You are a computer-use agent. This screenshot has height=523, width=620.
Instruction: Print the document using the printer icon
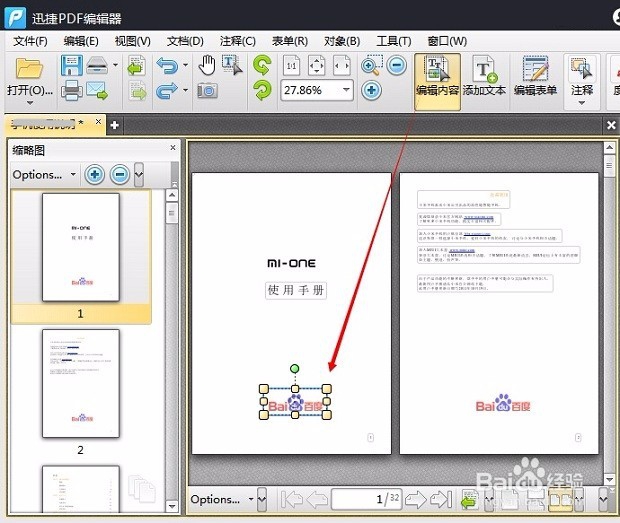coord(72,91)
